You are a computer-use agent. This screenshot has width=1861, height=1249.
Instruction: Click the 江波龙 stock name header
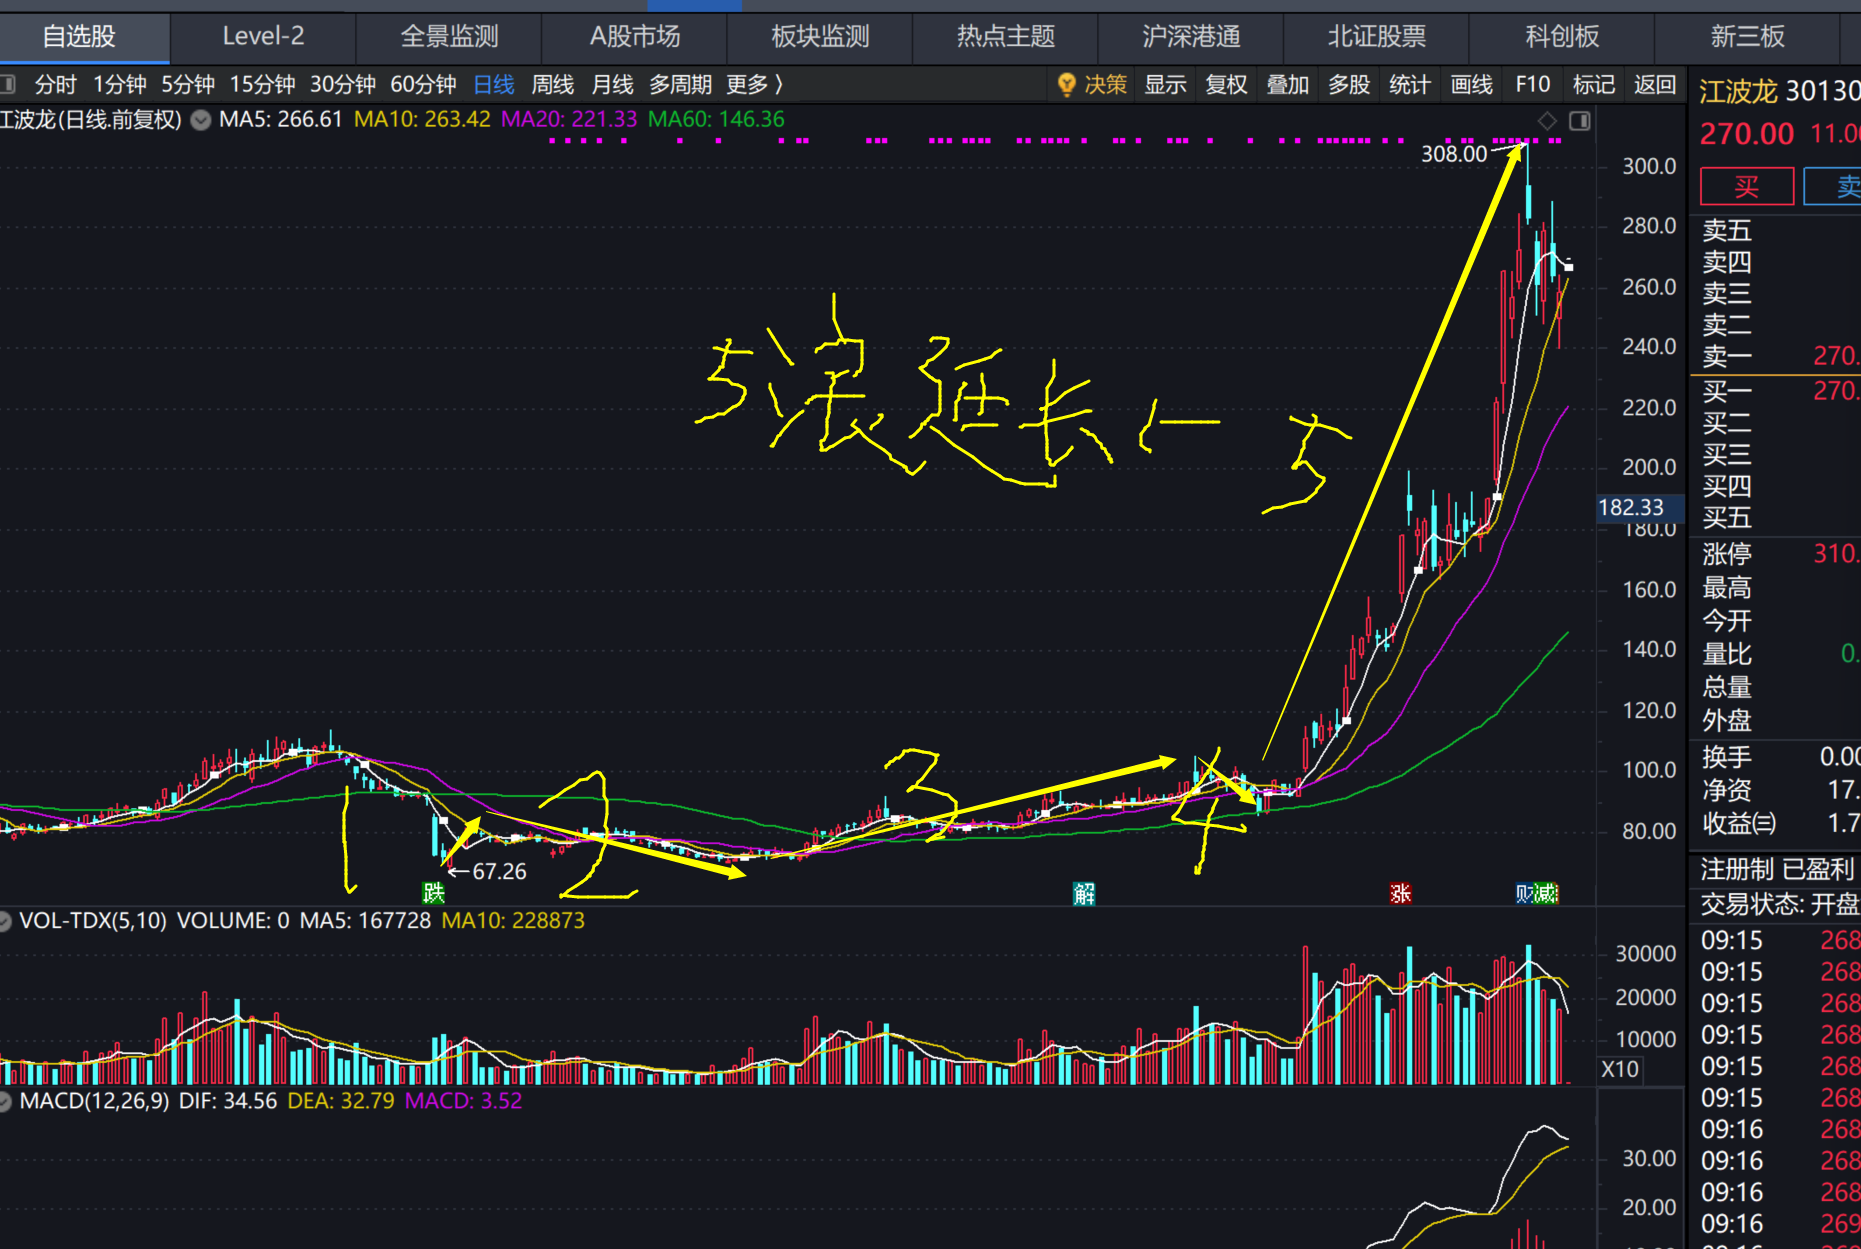coord(1738,92)
